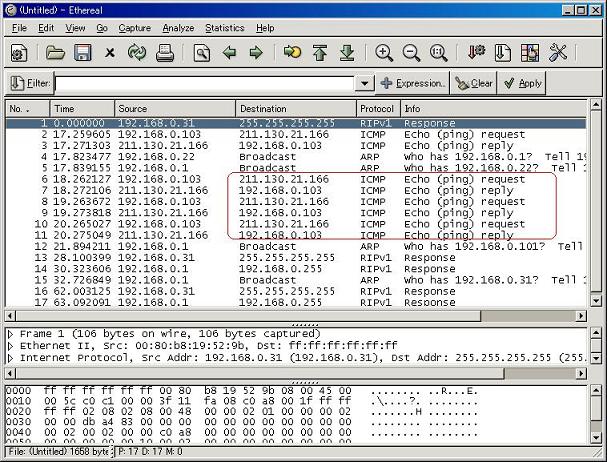This screenshot has width=607, height=462.
Task: Open capture filters icon
Action: [x=476, y=53]
